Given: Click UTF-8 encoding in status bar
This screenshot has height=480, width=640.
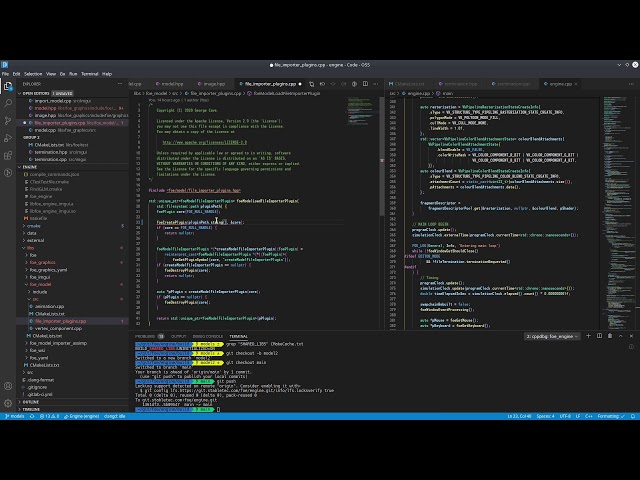Looking at the screenshot, I should coord(565,416).
